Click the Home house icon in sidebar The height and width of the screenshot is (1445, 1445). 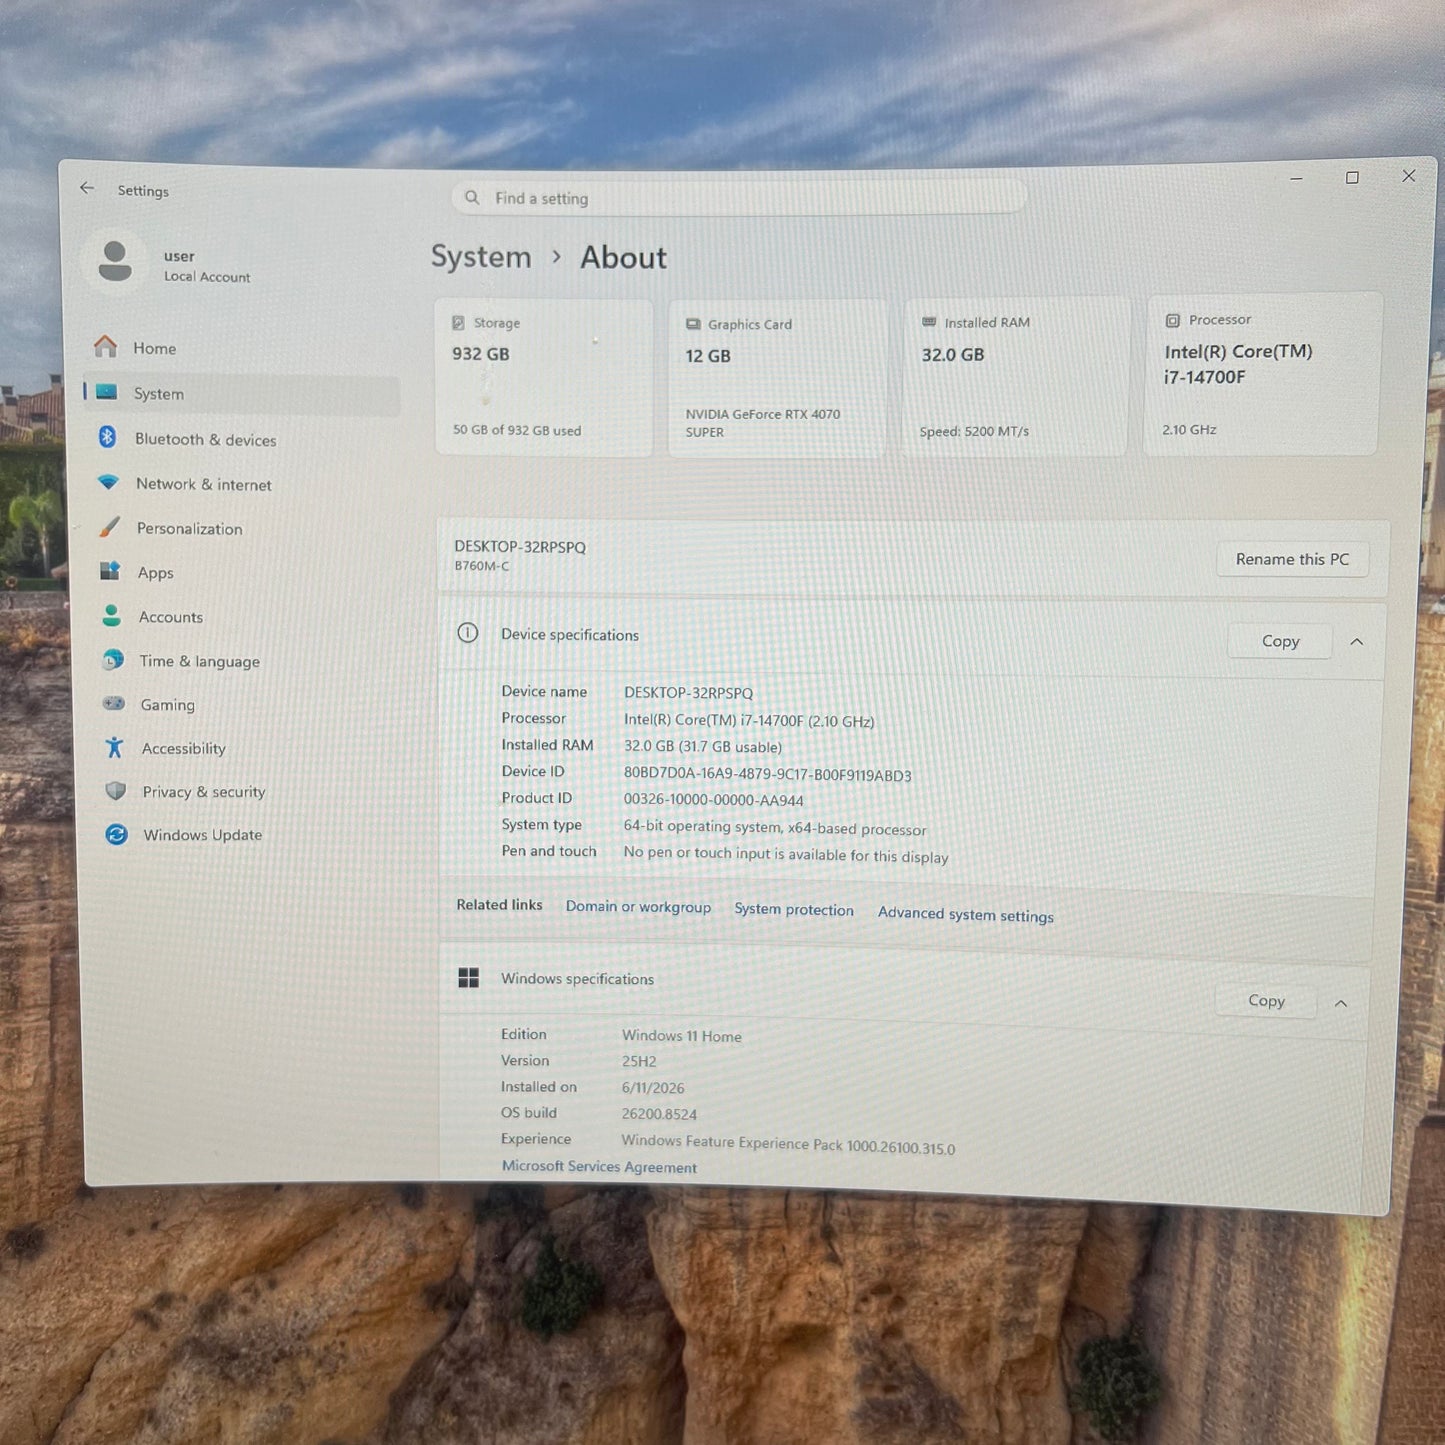point(105,347)
